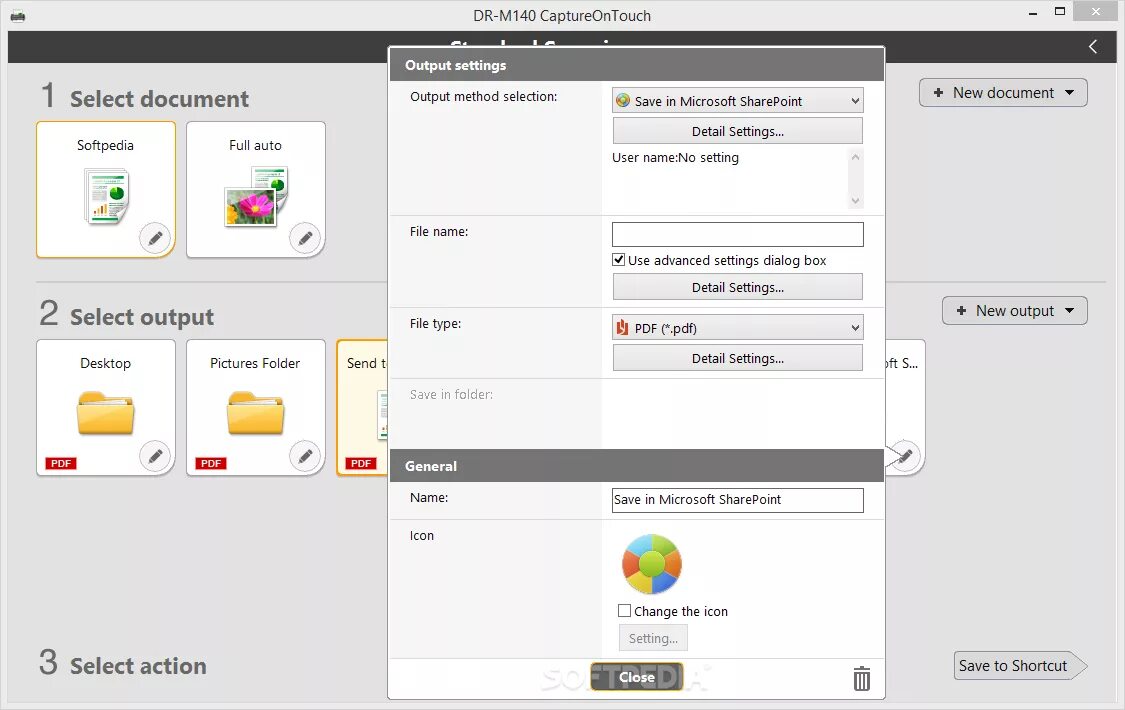
Task: Choose the Desktop output folder card
Action: [x=105, y=407]
